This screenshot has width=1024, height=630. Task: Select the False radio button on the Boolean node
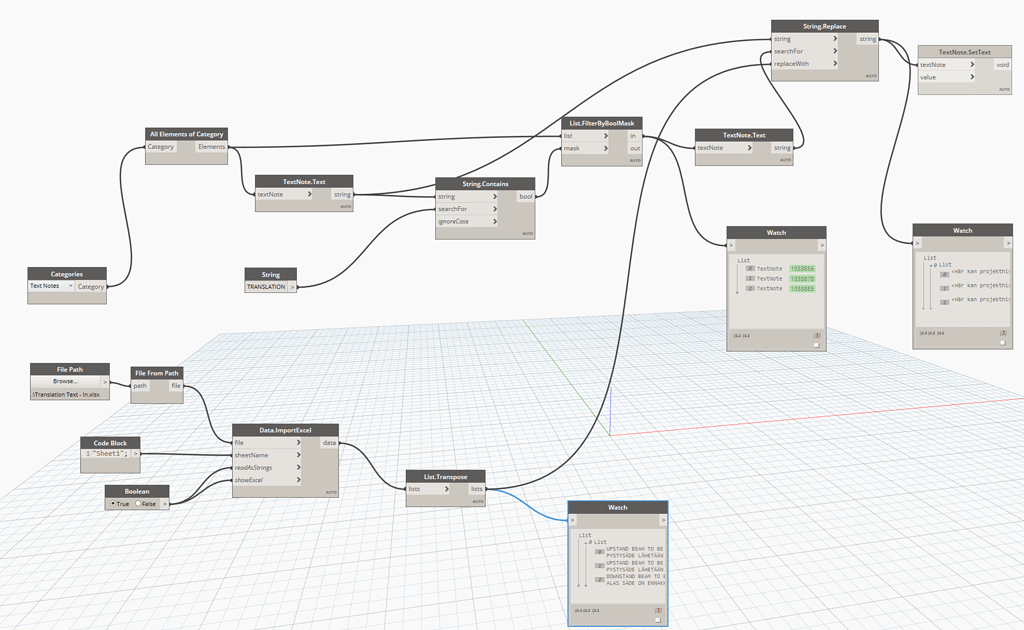tap(140, 503)
